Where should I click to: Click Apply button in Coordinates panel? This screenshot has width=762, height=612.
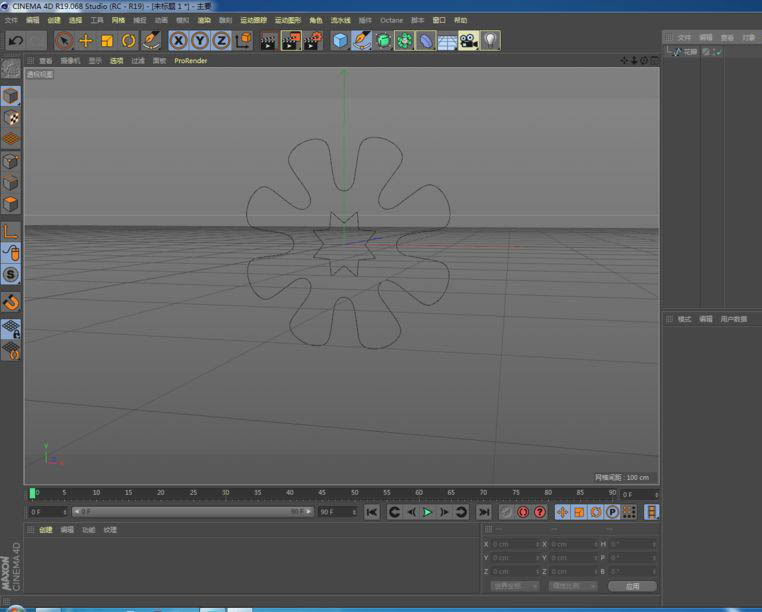(x=632, y=586)
